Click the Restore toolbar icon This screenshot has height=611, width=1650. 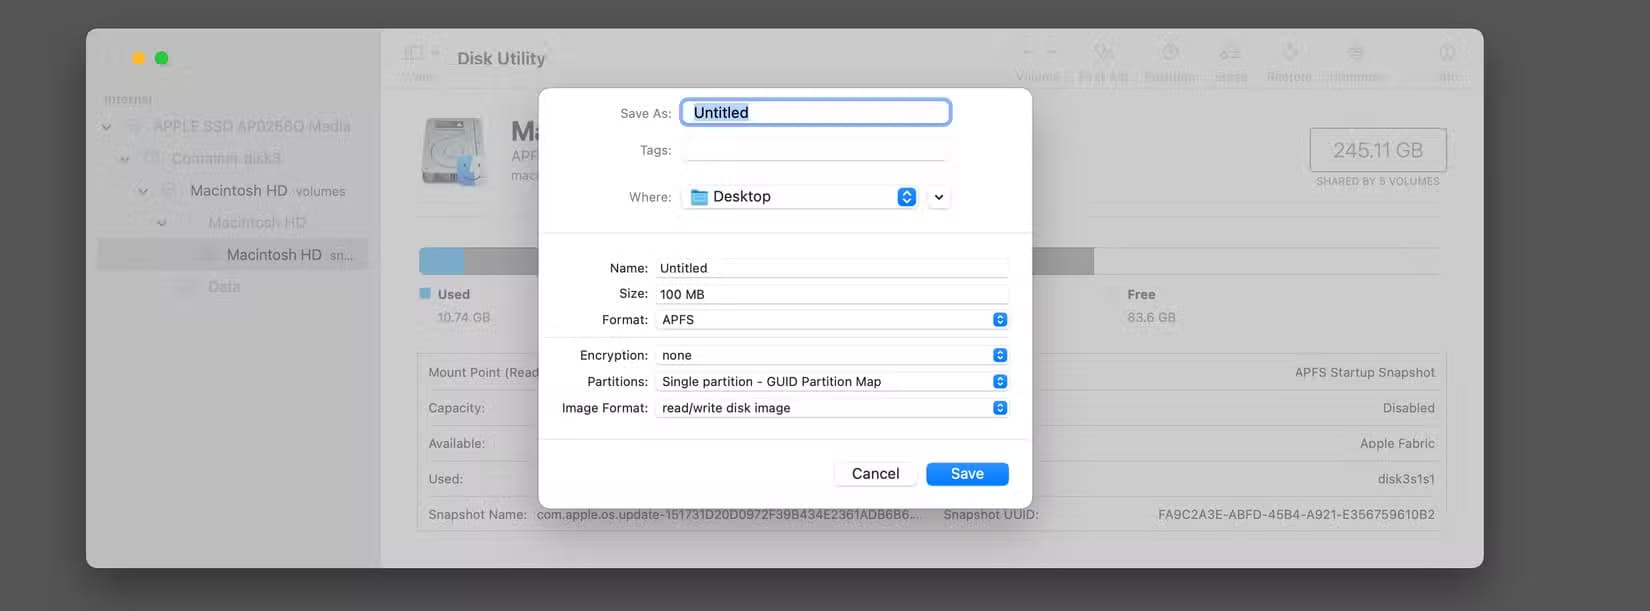(x=1290, y=52)
